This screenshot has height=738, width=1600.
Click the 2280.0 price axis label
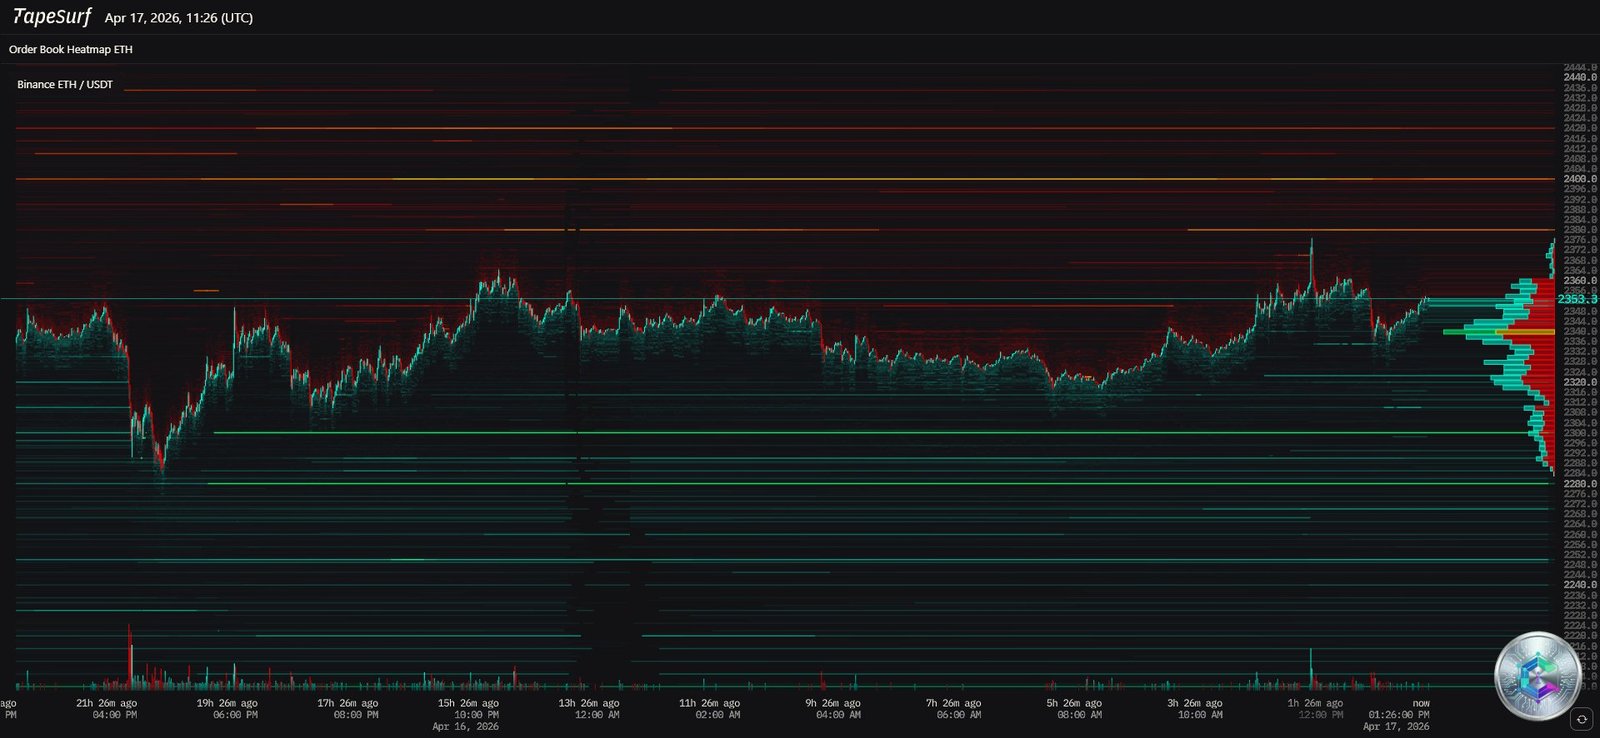click(1580, 483)
